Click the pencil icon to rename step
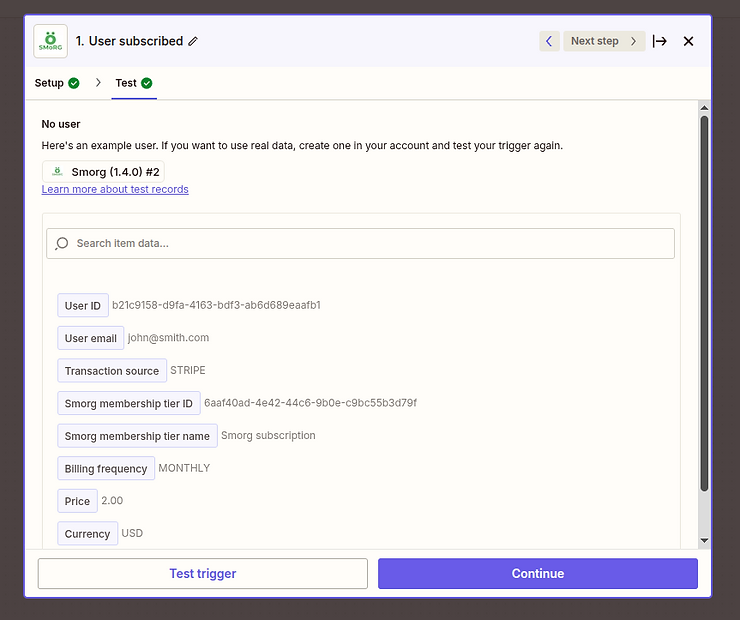 (194, 42)
